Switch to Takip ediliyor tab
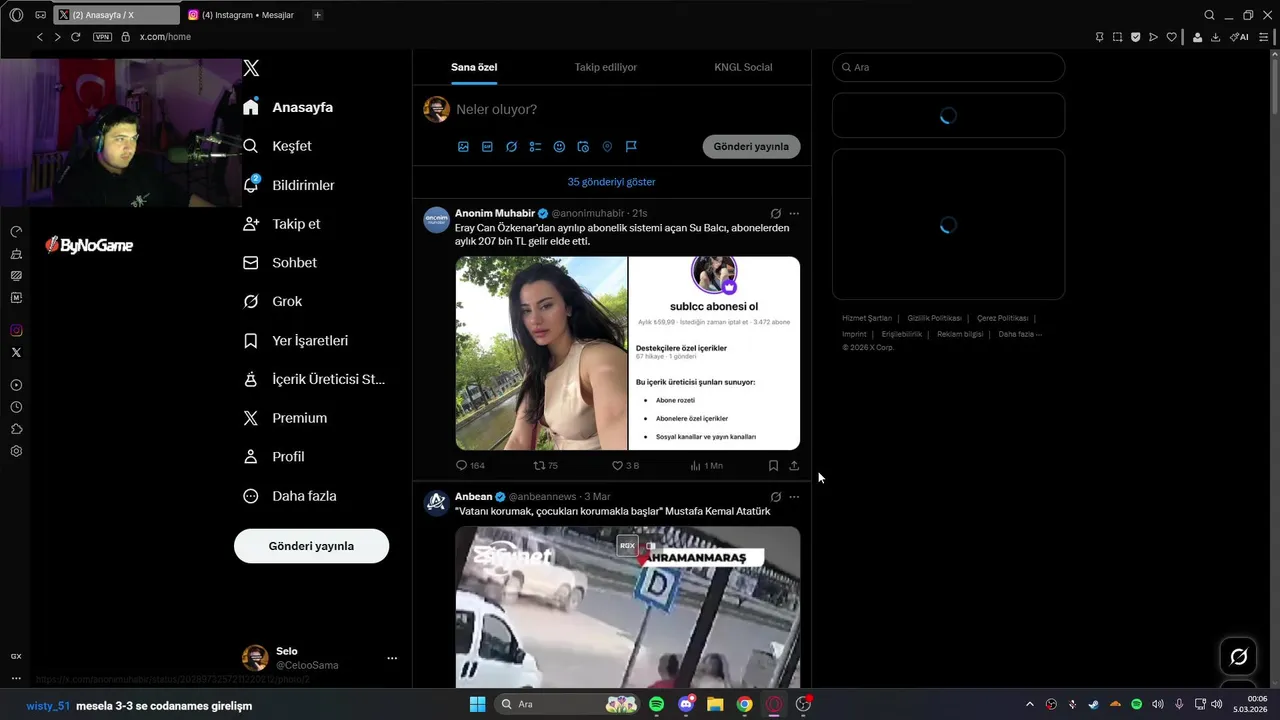This screenshot has height=720, width=1280. [605, 67]
